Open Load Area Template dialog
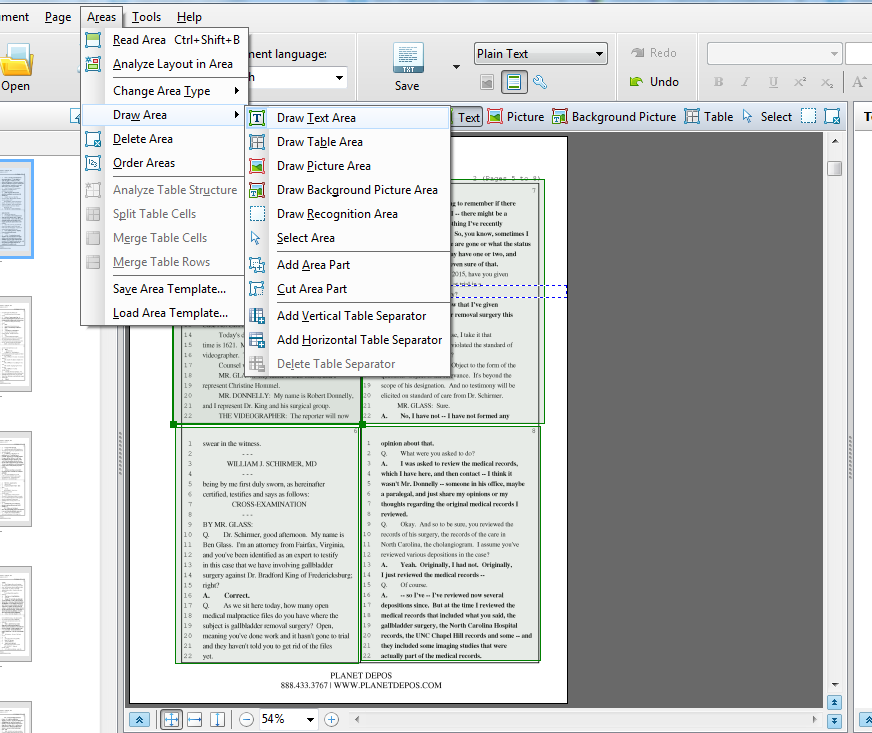 tap(164, 313)
